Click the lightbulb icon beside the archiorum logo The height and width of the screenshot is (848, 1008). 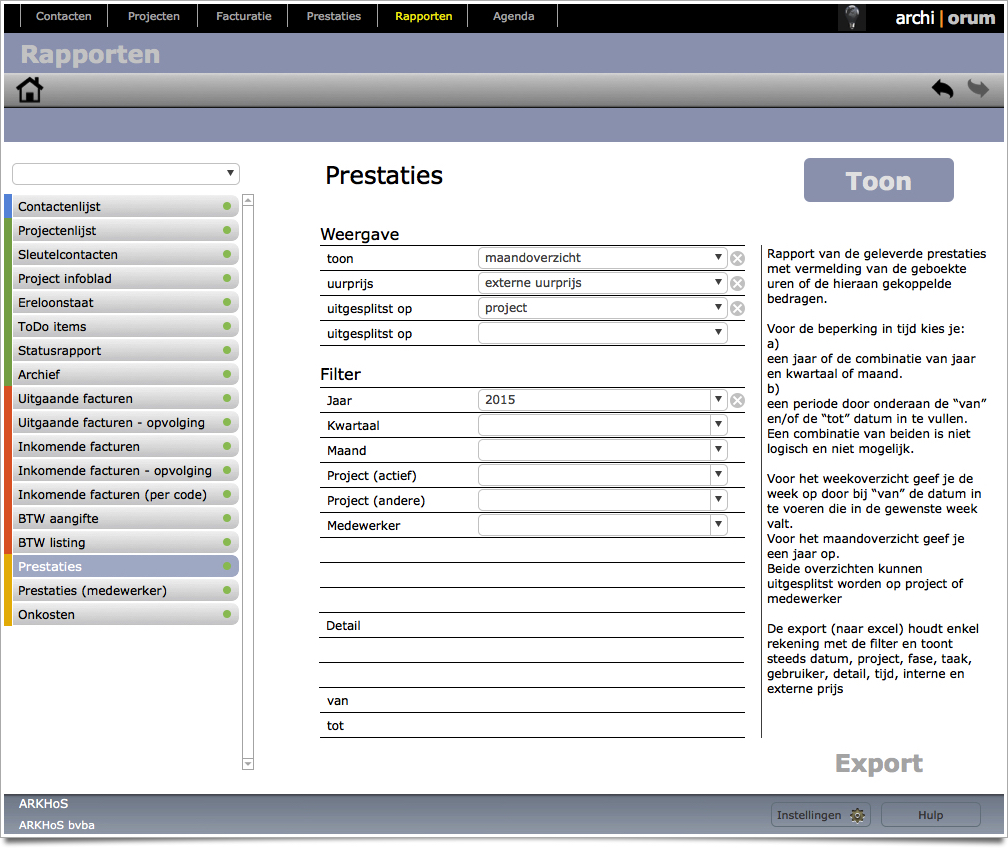pyautogui.click(x=852, y=17)
